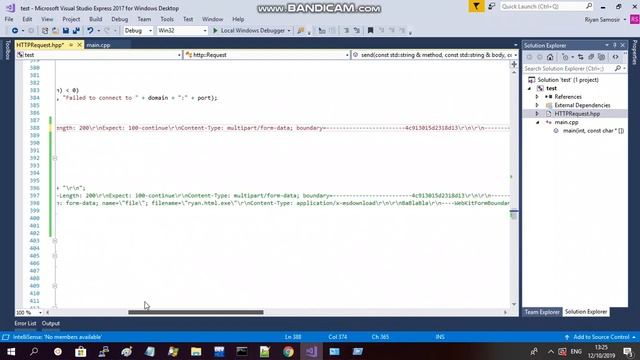Screen dimensions: 640x360
Task: Click the Navigate Backward toolbar icon
Action: point(15,31)
